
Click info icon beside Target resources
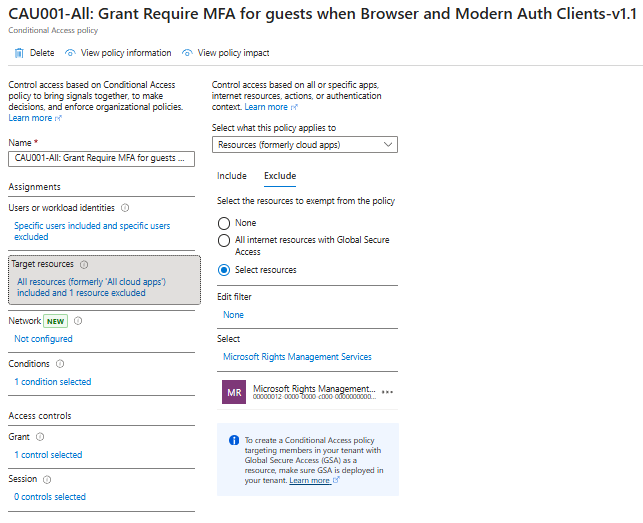pyautogui.click(x=84, y=265)
